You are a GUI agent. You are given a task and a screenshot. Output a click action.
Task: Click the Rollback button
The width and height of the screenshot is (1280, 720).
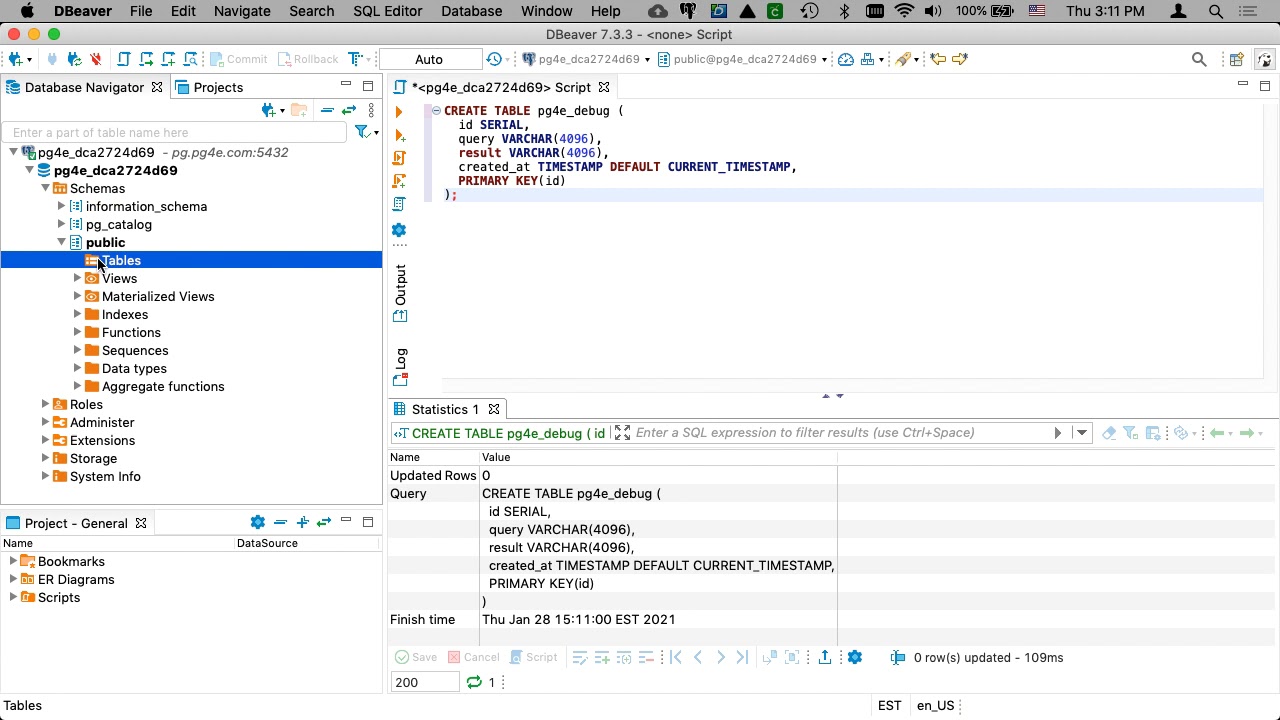click(x=306, y=59)
